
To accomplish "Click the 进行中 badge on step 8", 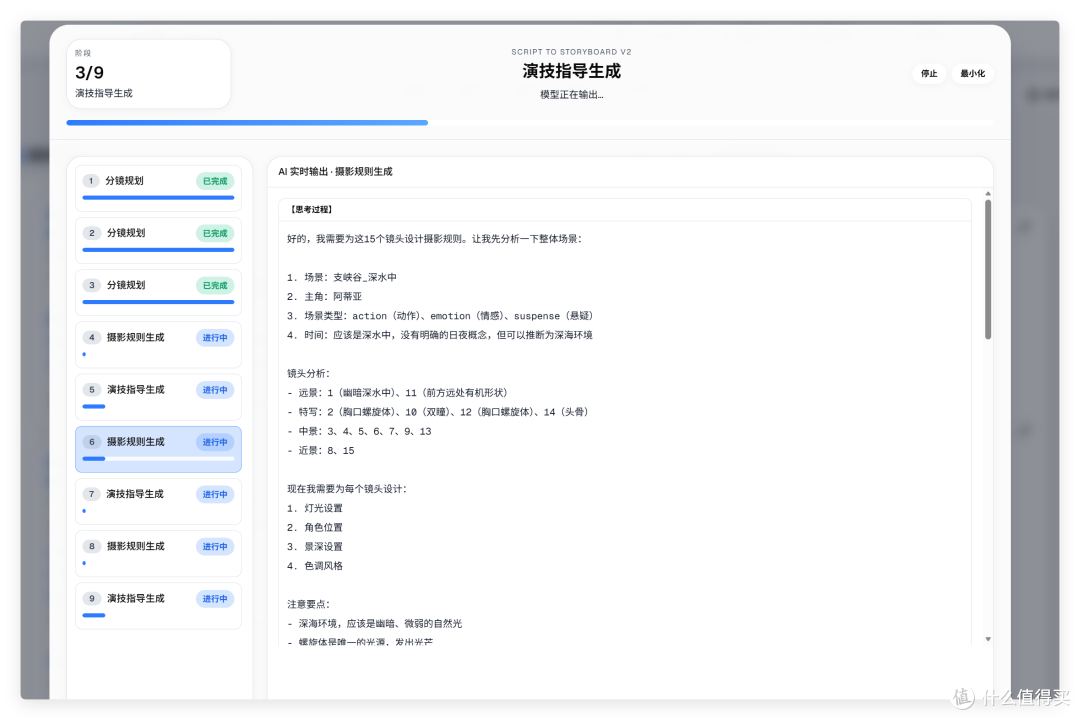I will 215,546.
